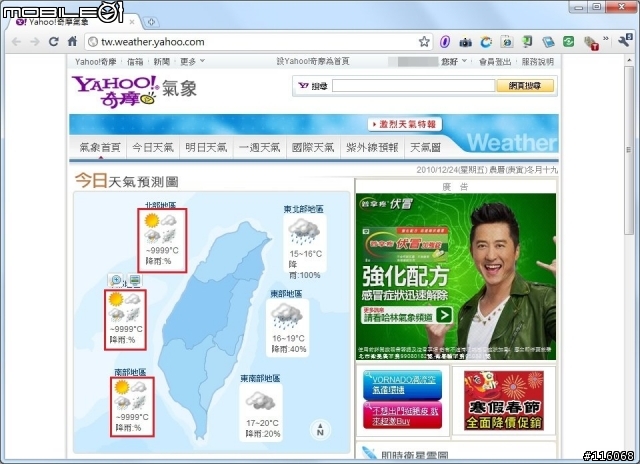Click the Yahoo!奇摩 link in top bar
The width and height of the screenshot is (640, 464).
[x=96, y=62]
